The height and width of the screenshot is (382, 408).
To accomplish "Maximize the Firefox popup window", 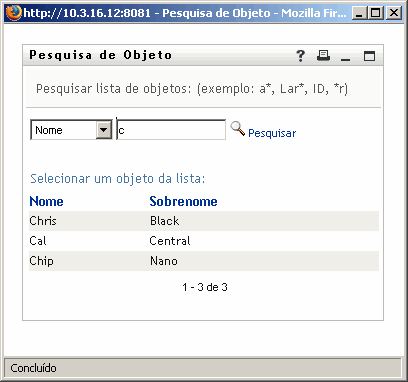I will point(376,13).
